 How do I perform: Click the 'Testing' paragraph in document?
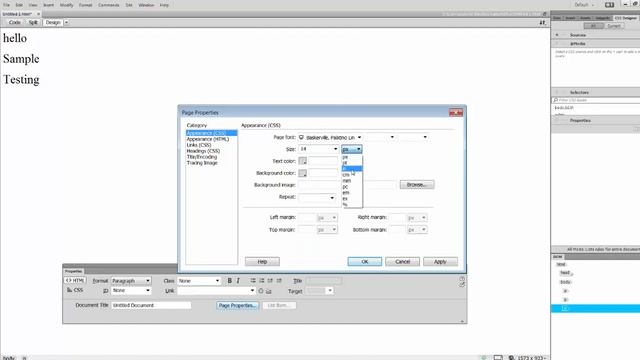(21, 80)
